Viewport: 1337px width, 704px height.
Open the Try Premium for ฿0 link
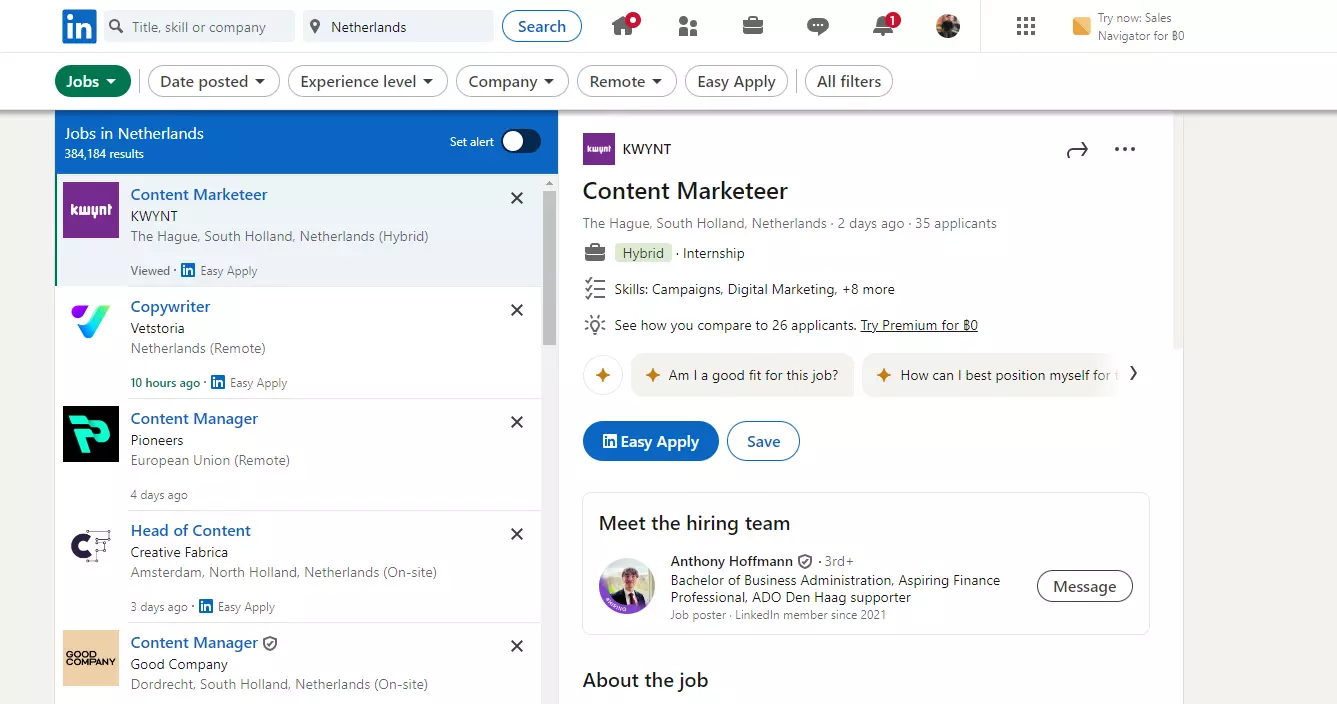tap(919, 325)
